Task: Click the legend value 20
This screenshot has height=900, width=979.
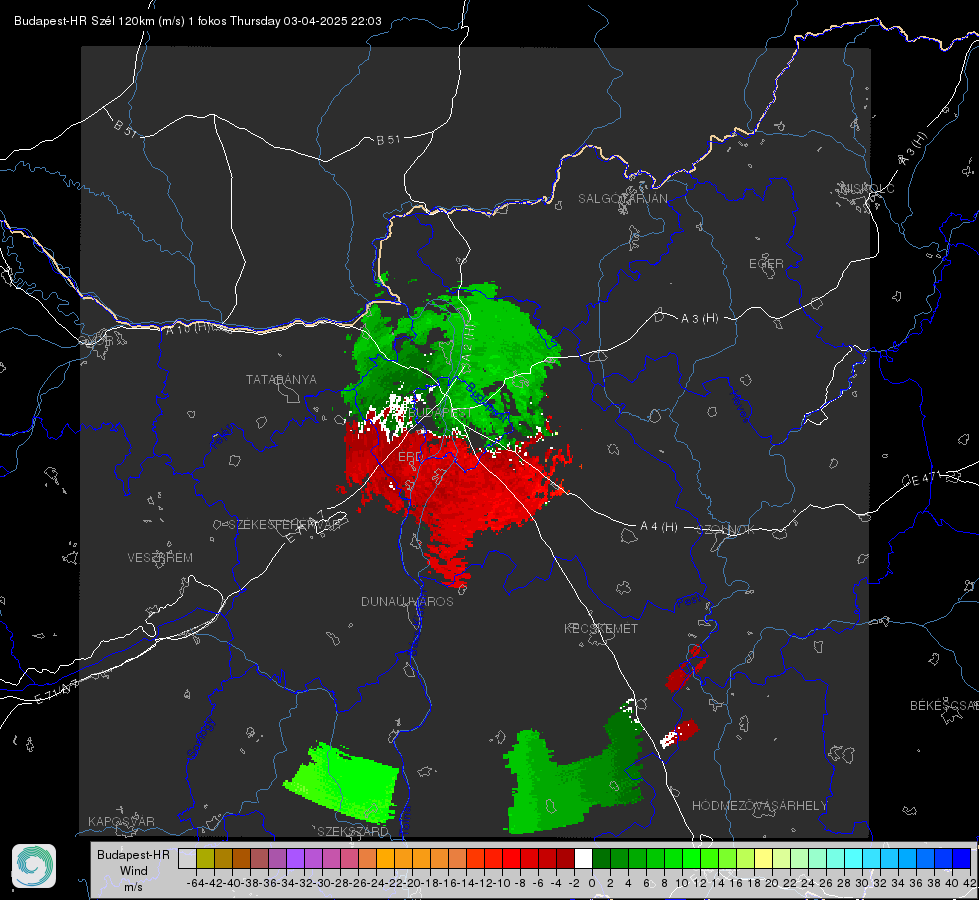Action: 772,883
